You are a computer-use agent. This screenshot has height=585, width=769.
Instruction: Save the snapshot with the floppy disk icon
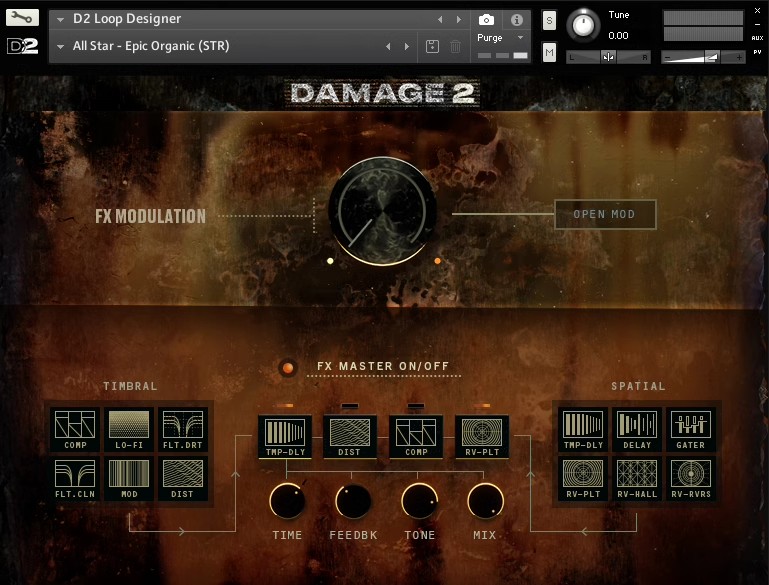[432, 47]
